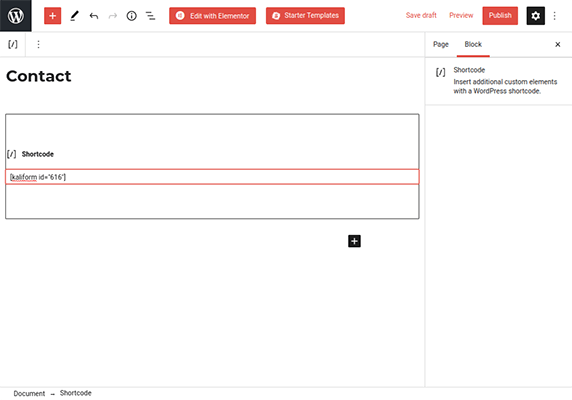Open Starter Templates

305,16
